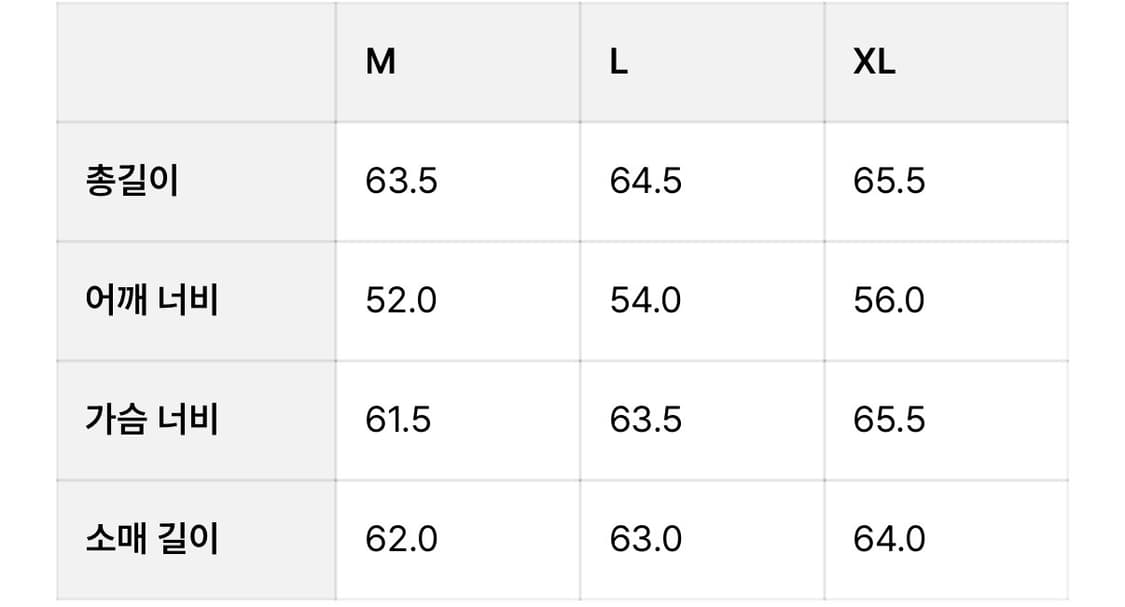Click the L 총길이 value 64.5
Image resolution: width=1125 pixels, height=607 pixels.
(645, 182)
